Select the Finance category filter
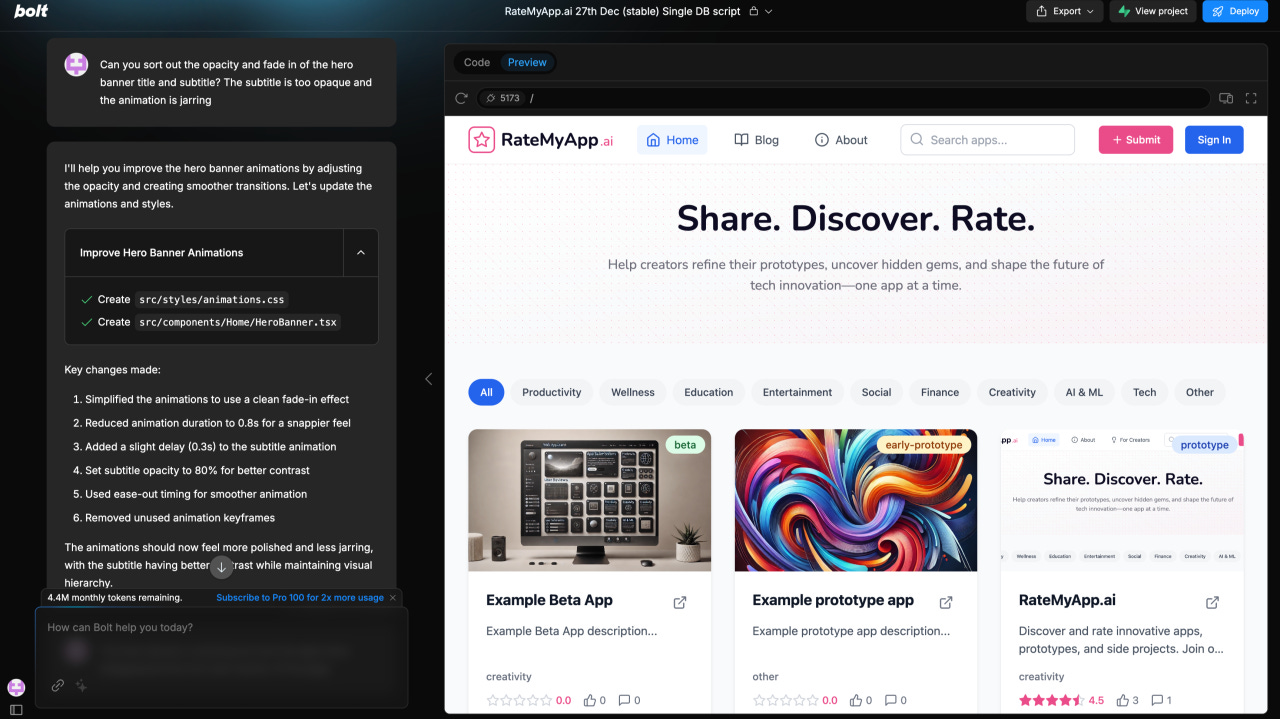Screen dimensions: 1280x719 coord(940,392)
